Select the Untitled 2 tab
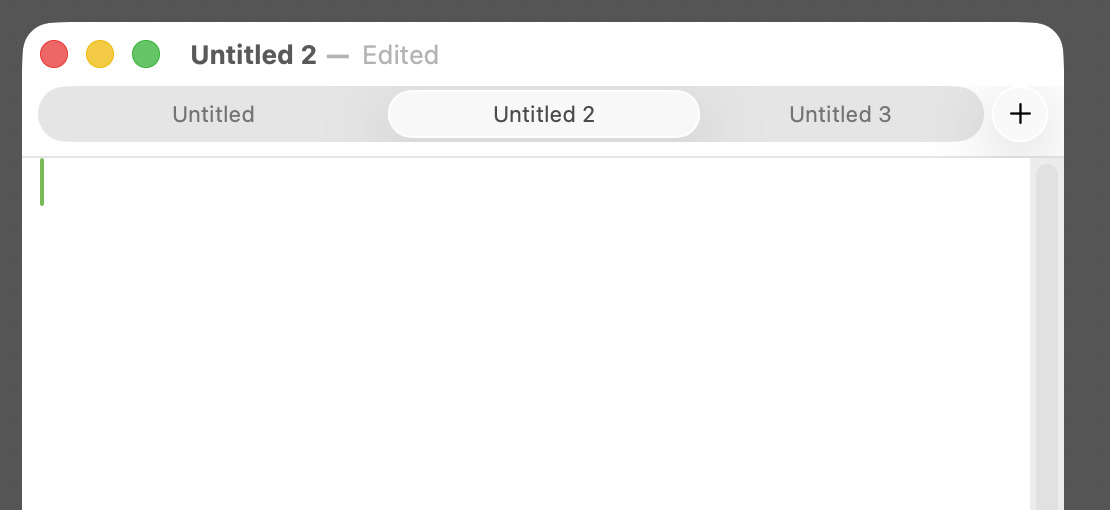1110x510 pixels. [544, 114]
